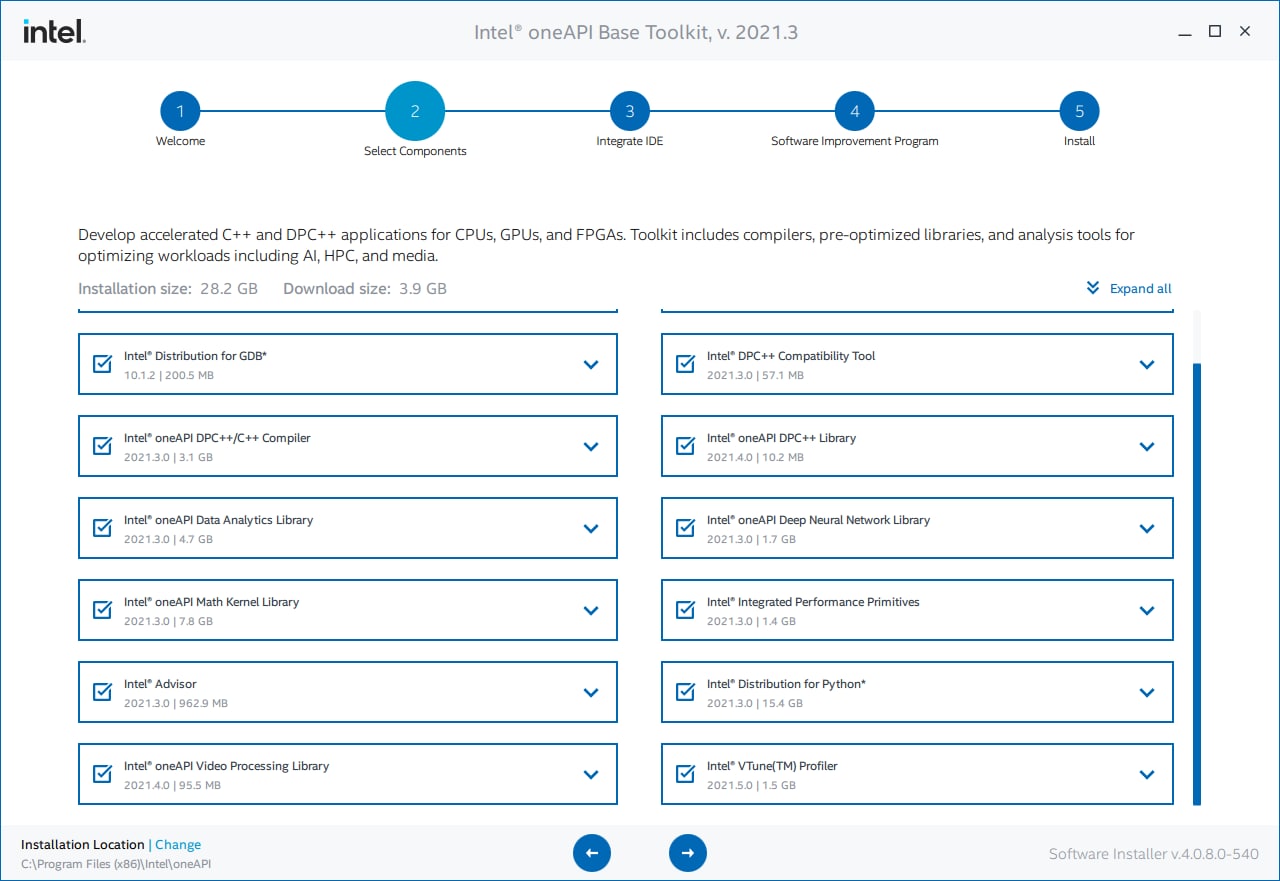Click step 5 Install circle
This screenshot has width=1280, height=881.
click(x=1080, y=112)
